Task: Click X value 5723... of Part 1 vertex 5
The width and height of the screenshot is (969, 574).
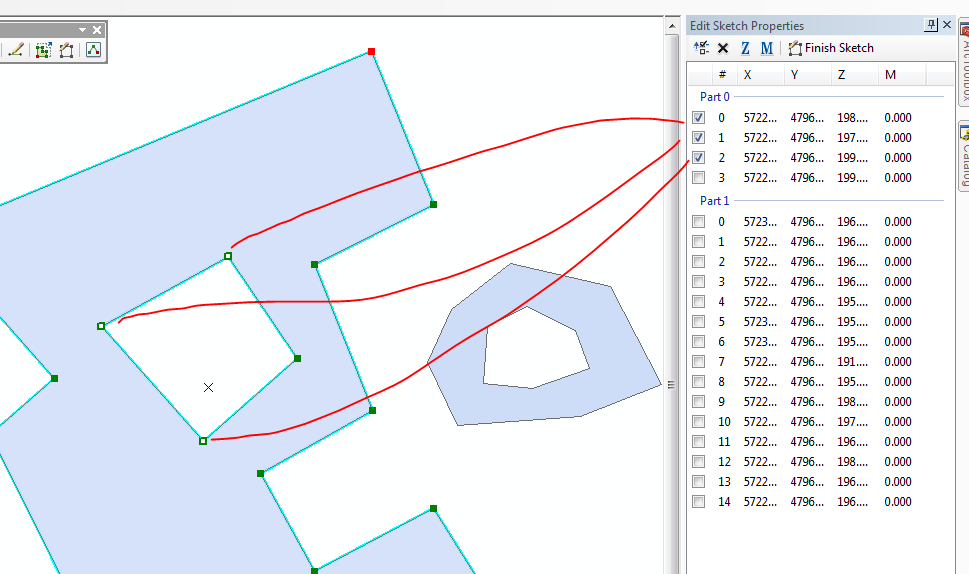Action: pyautogui.click(x=760, y=321)
